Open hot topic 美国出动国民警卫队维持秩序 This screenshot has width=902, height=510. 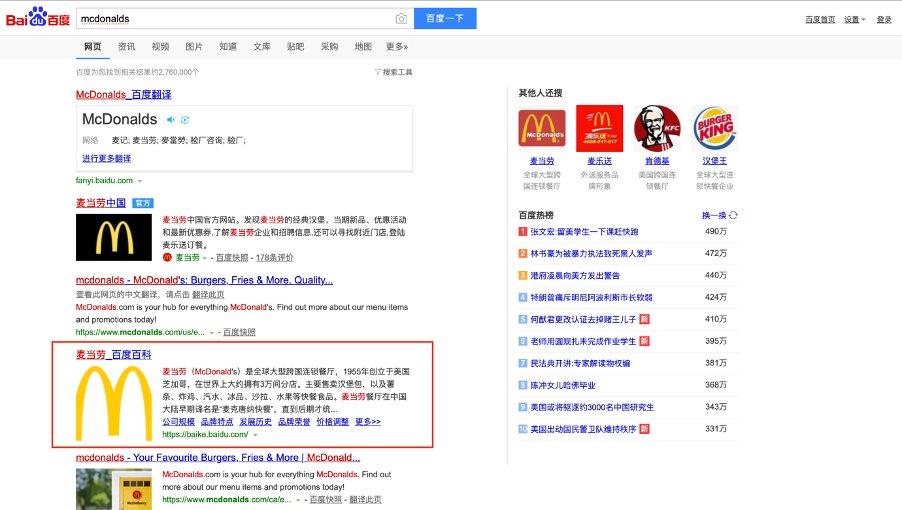click(x=583, y=429)
